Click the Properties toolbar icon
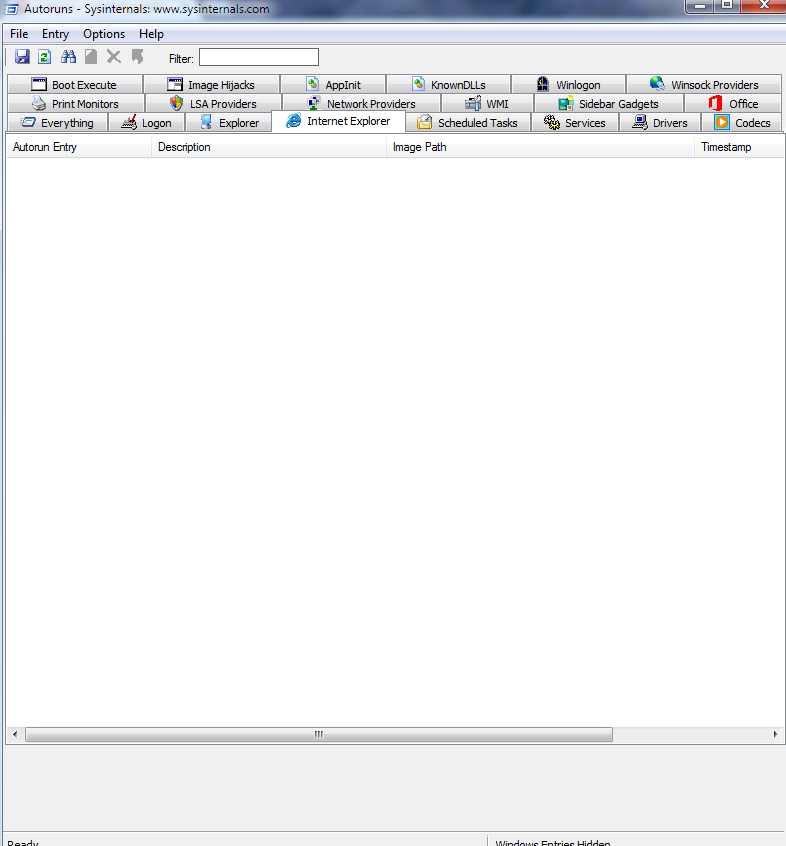 coord(91,57)
